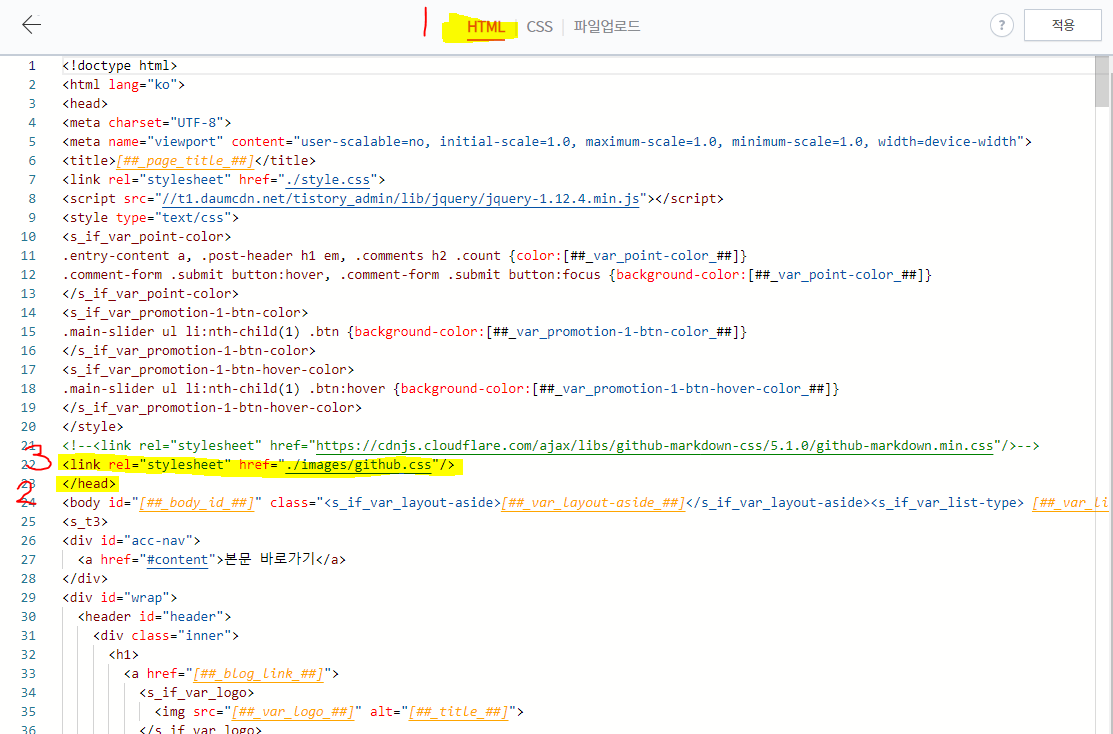Click the [##_blog_link_##] placeholder

[258, 673]
